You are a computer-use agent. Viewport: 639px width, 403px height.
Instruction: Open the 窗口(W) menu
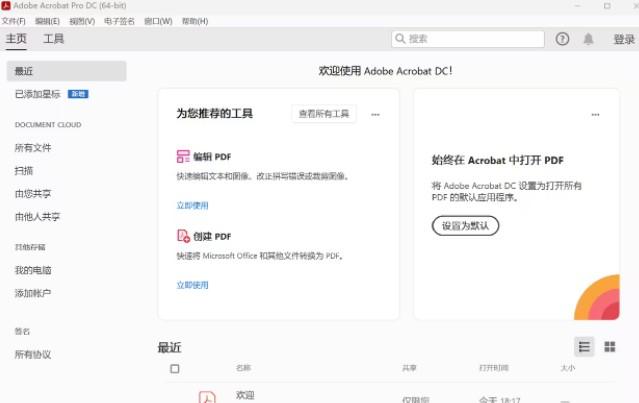(158, 21)
